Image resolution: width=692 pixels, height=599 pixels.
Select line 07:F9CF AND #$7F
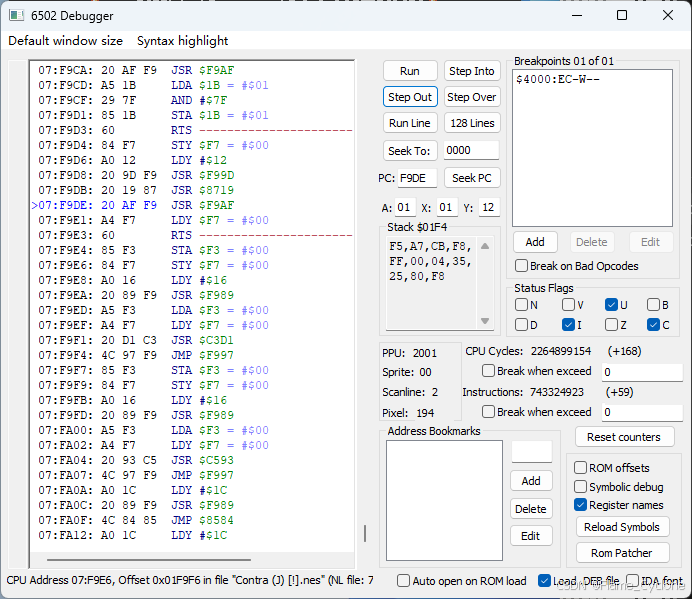click(132, 101)
